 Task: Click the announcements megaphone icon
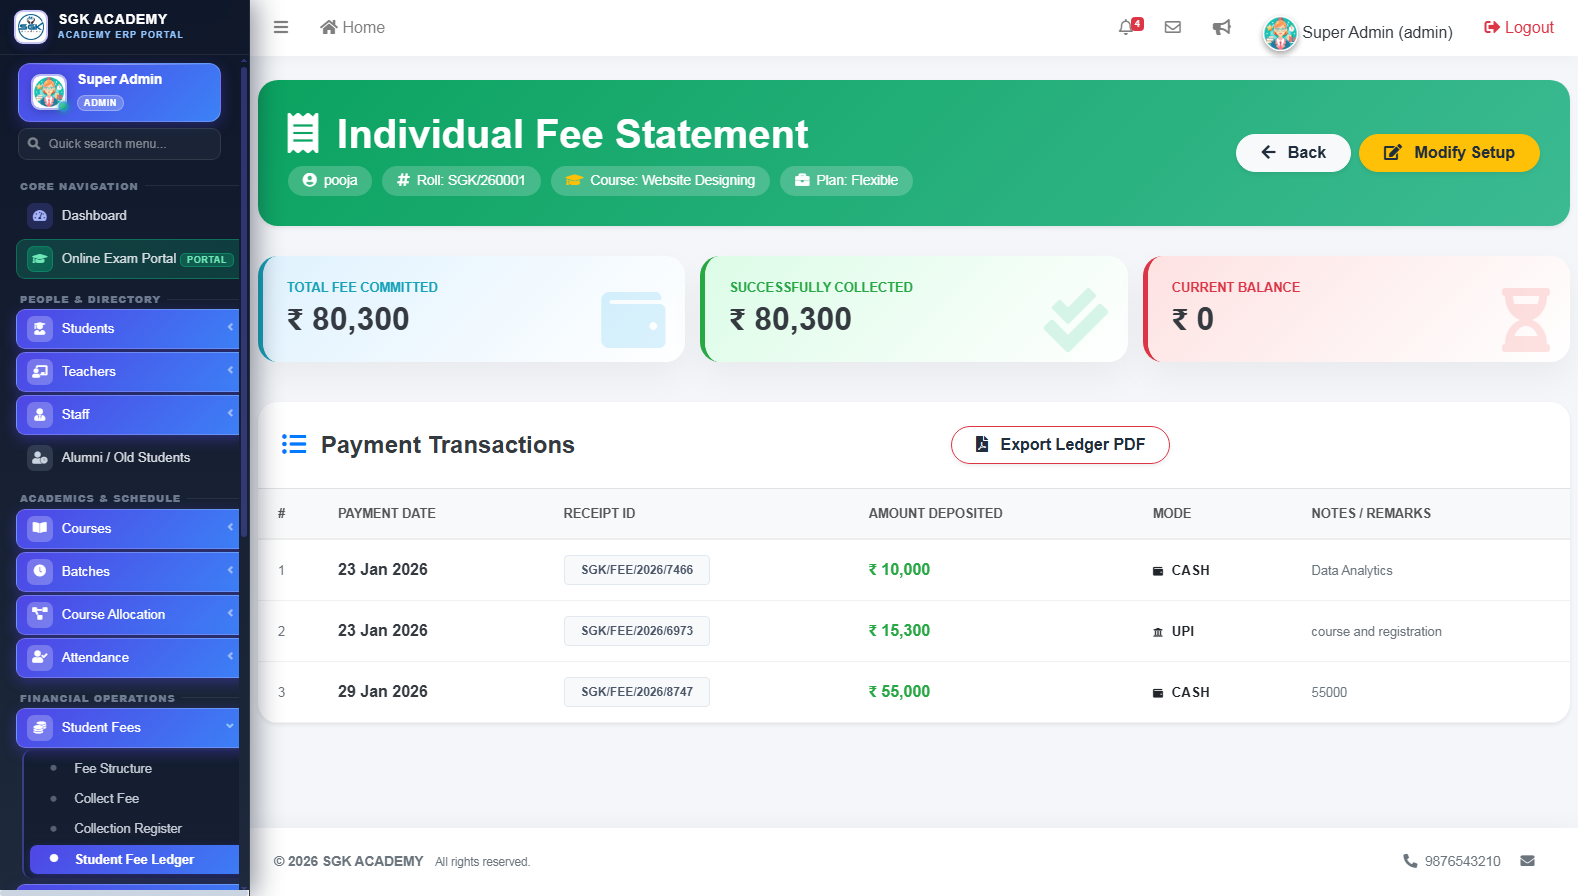[1221, 27]
